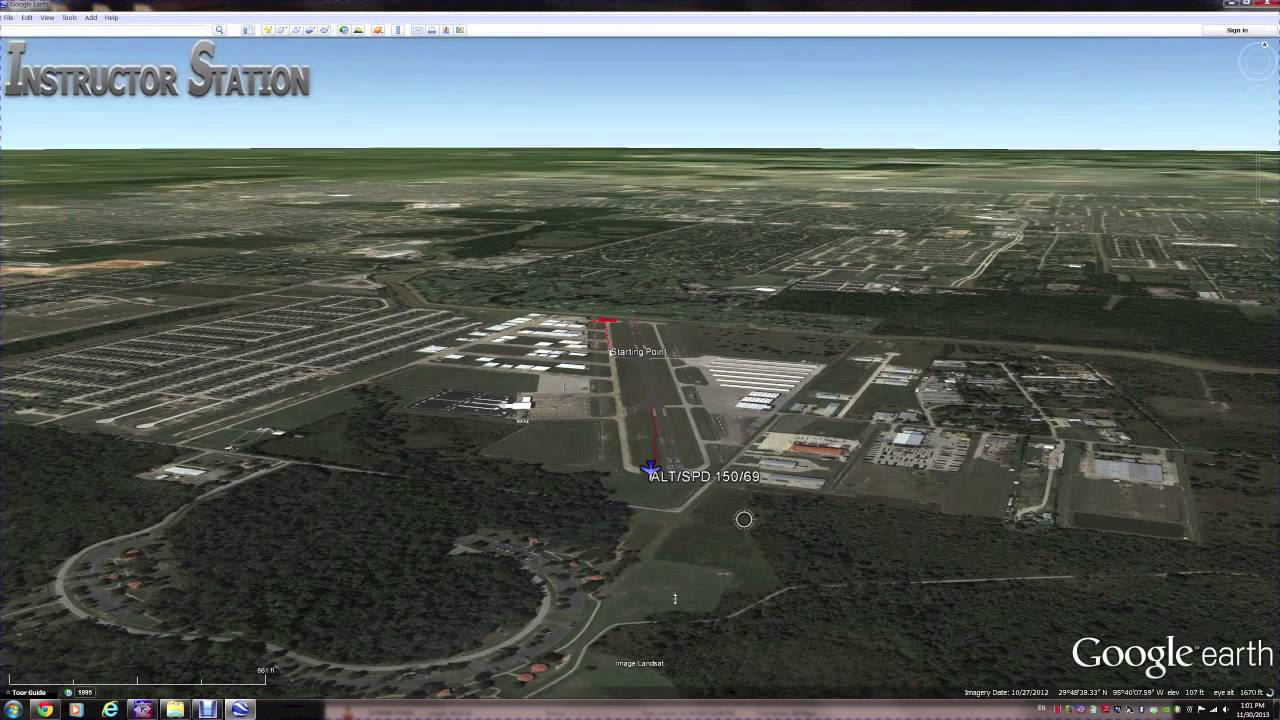Open the Windows Start button
This screenshot has height=720, width=1280.
click(x=13, y=709)
